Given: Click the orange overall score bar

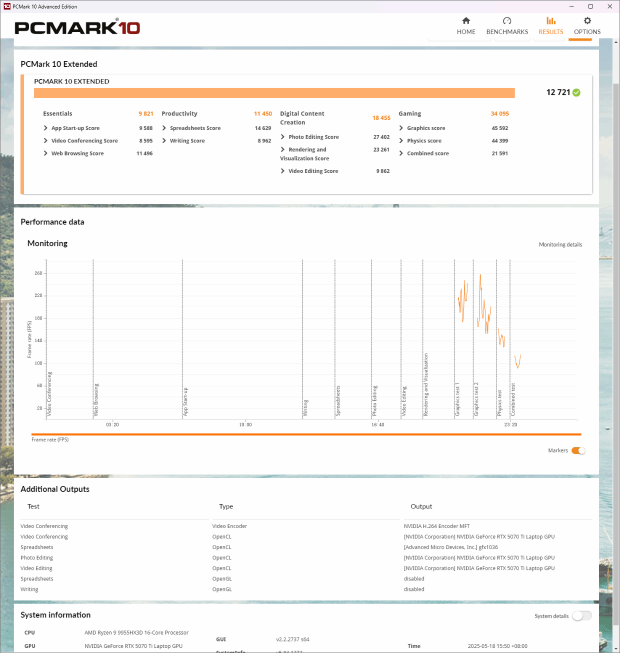Looking at the screenshot, I should coord(274,93).
